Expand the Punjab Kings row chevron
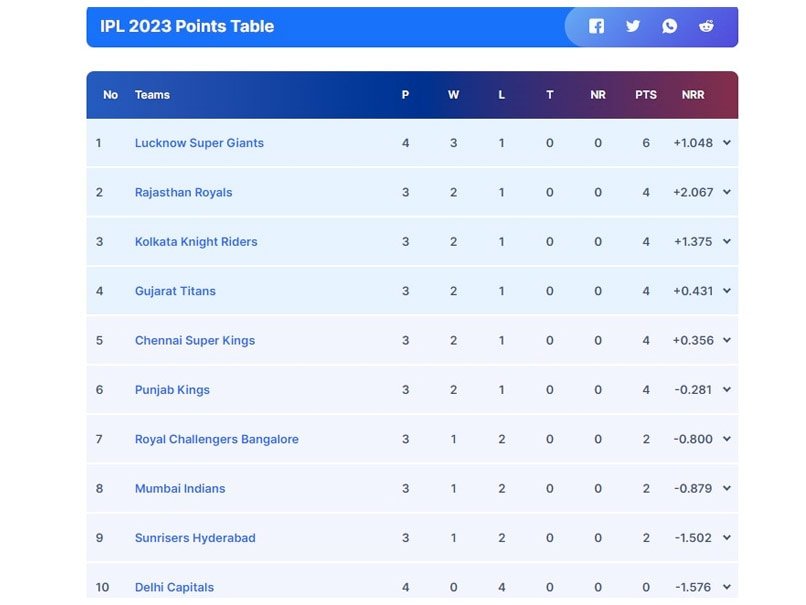 [727, 390]
